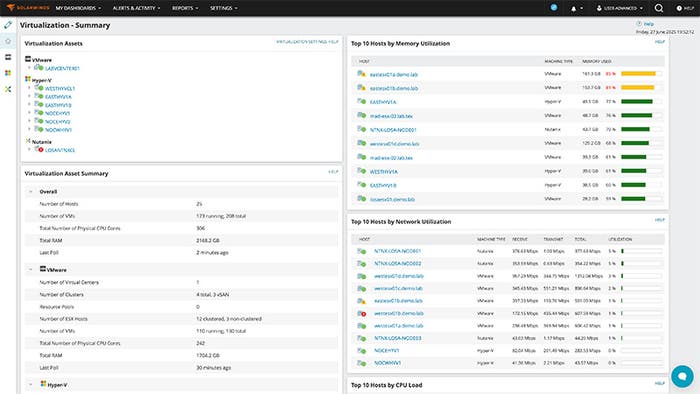Click the status icon beside NTNX-LOSA-NOD003
Image resolution: width=700 pixels, height=394 pixels.
(362, 338)
